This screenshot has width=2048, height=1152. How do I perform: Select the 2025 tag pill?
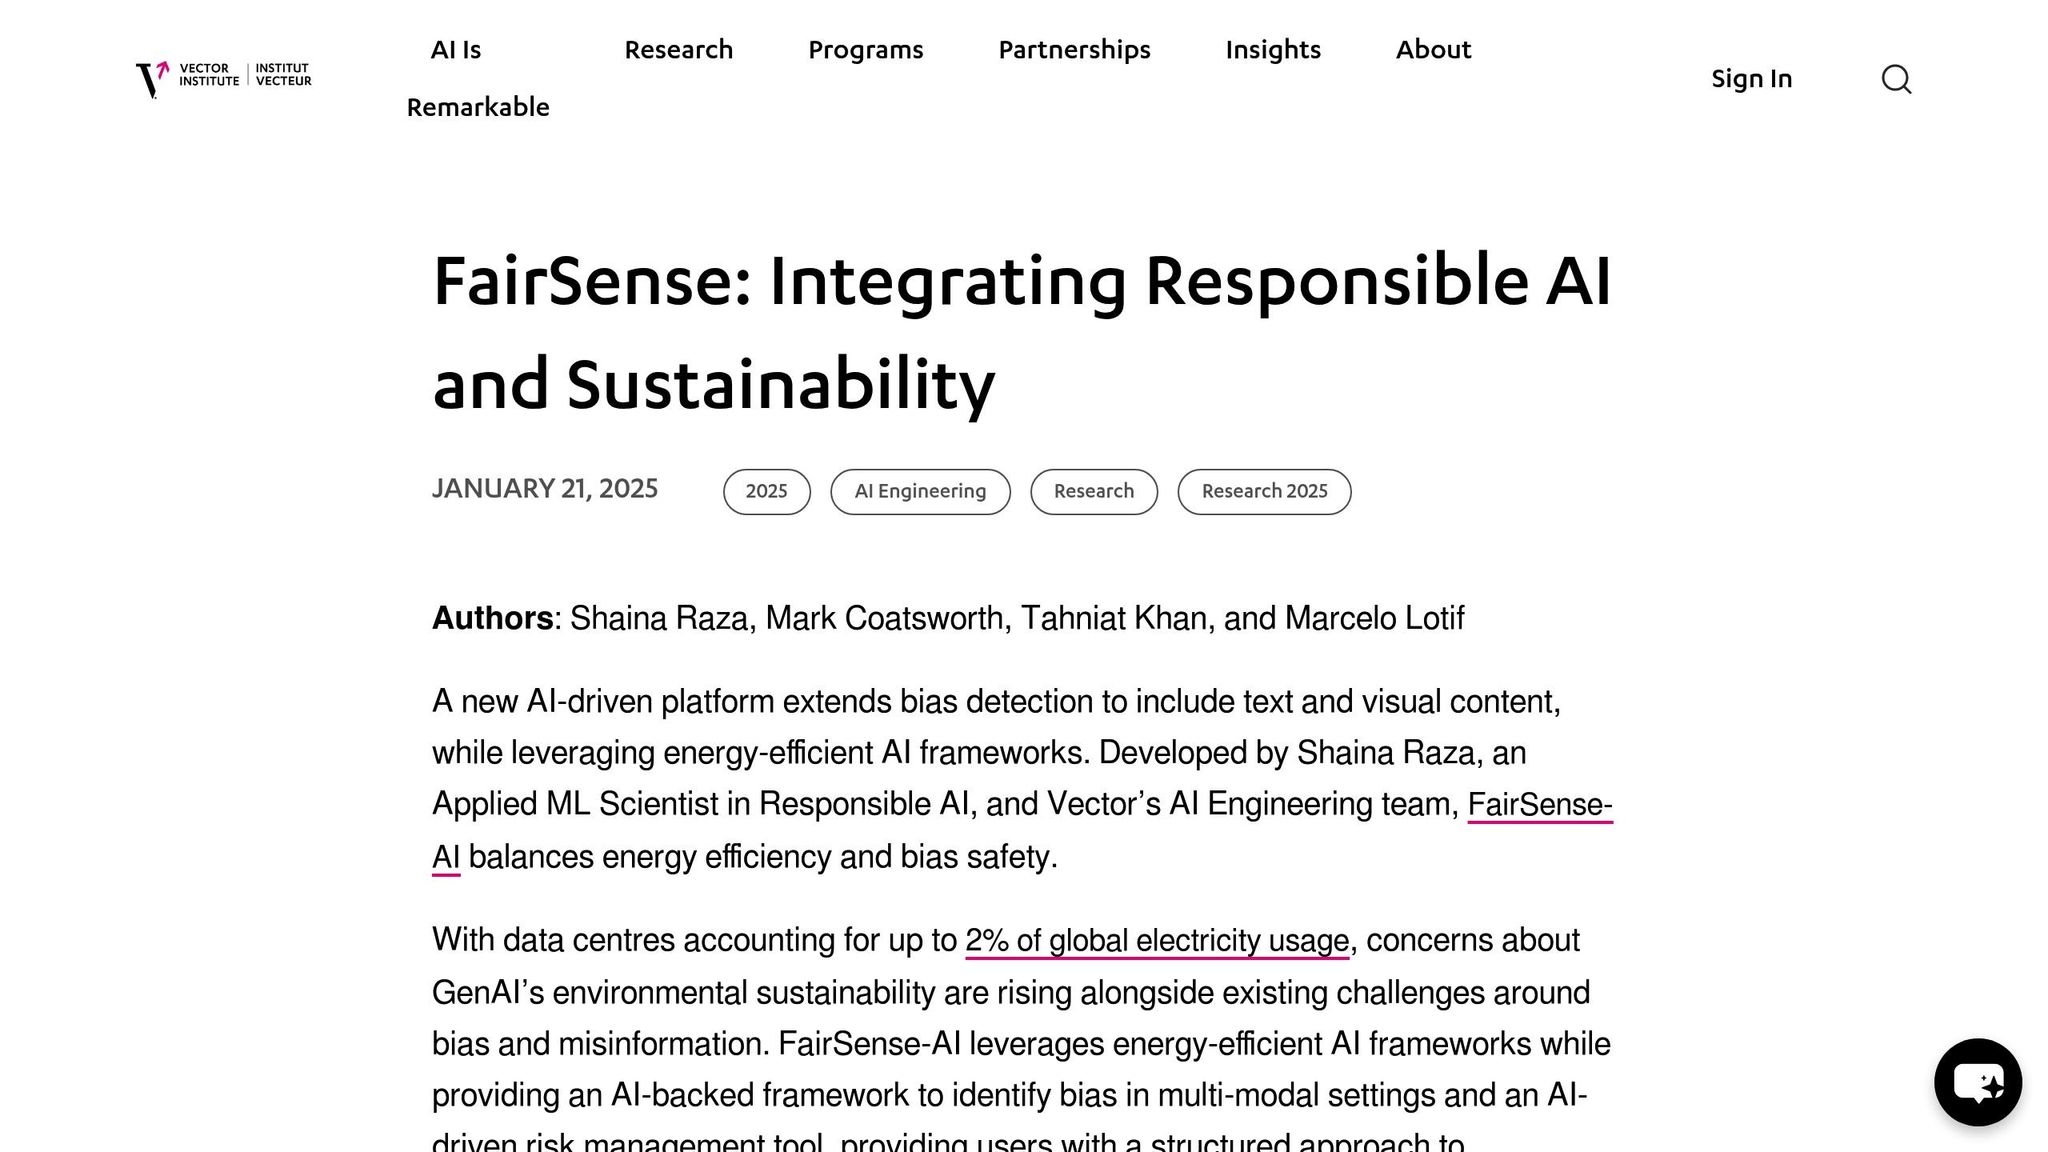(767, 492)
